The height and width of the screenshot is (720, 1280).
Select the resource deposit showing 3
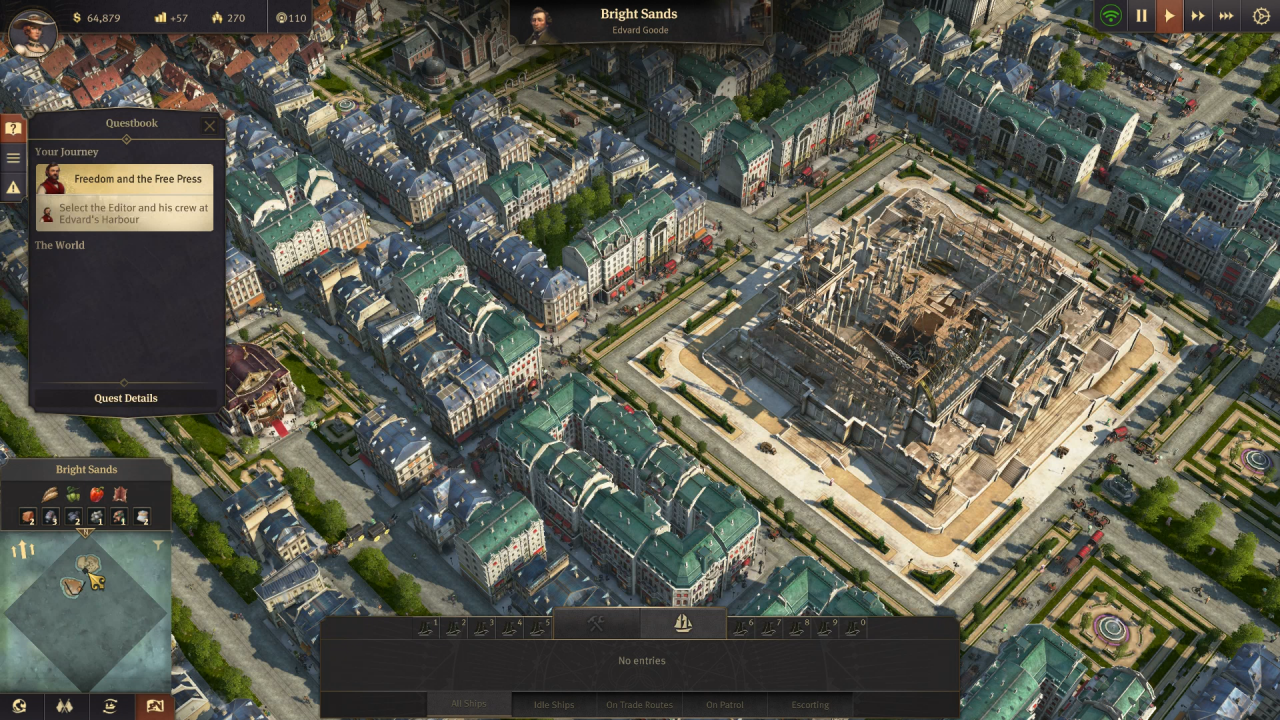click(x=51, y=517)
